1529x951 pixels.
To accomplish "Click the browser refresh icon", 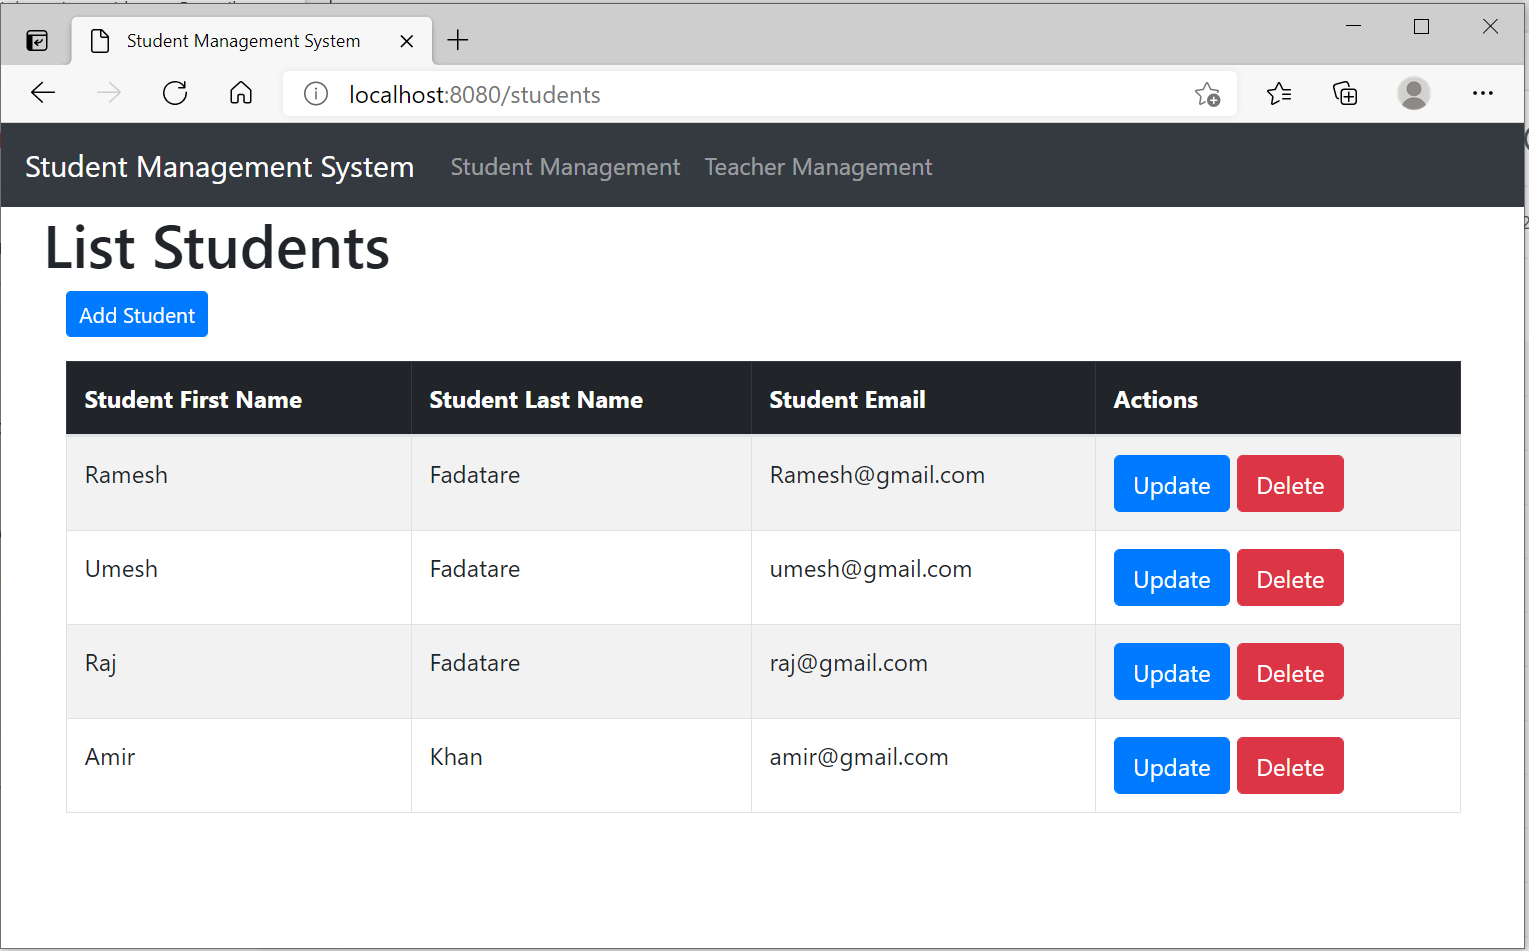I will pyautogui.click(x=174, y=93).
